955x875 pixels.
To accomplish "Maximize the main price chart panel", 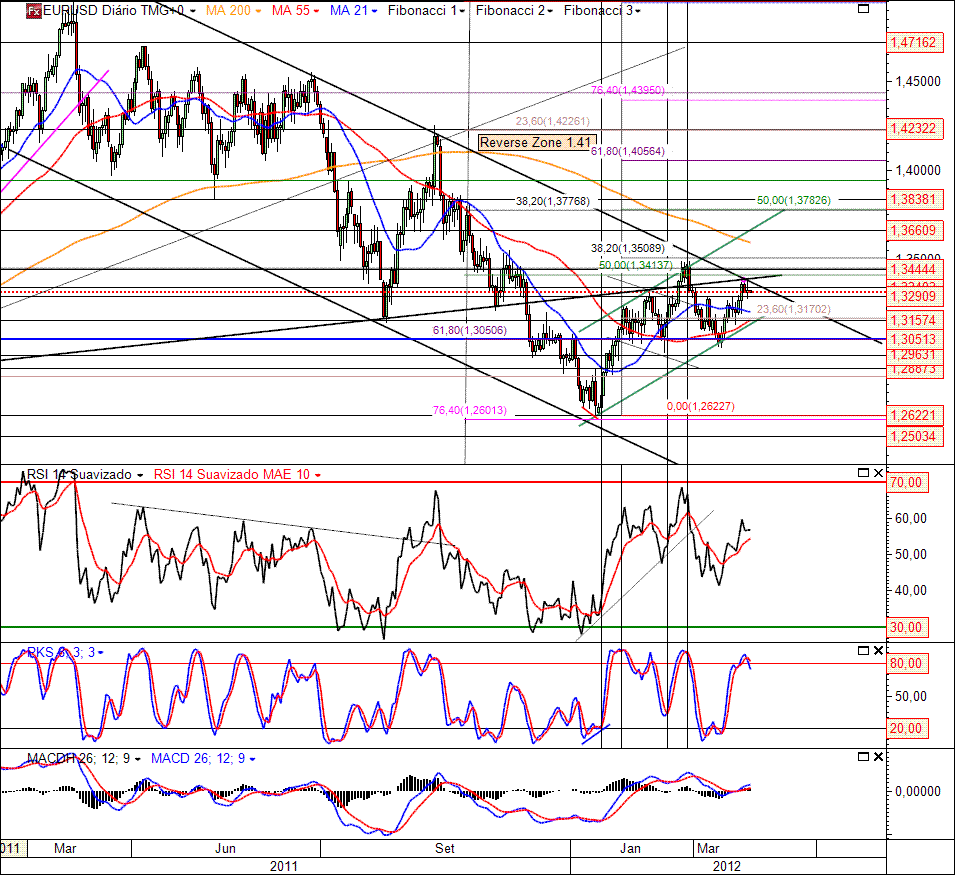I will coord(863,9).
